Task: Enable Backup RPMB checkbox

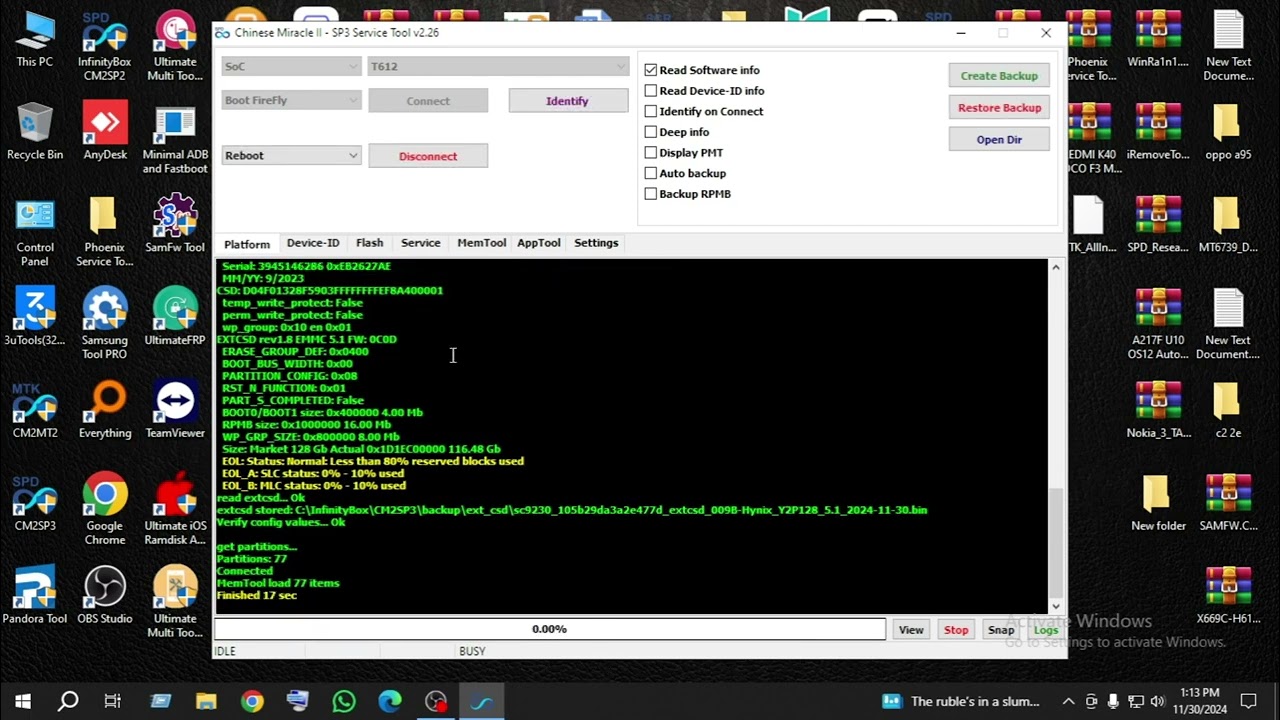Action: coord(651,194)
